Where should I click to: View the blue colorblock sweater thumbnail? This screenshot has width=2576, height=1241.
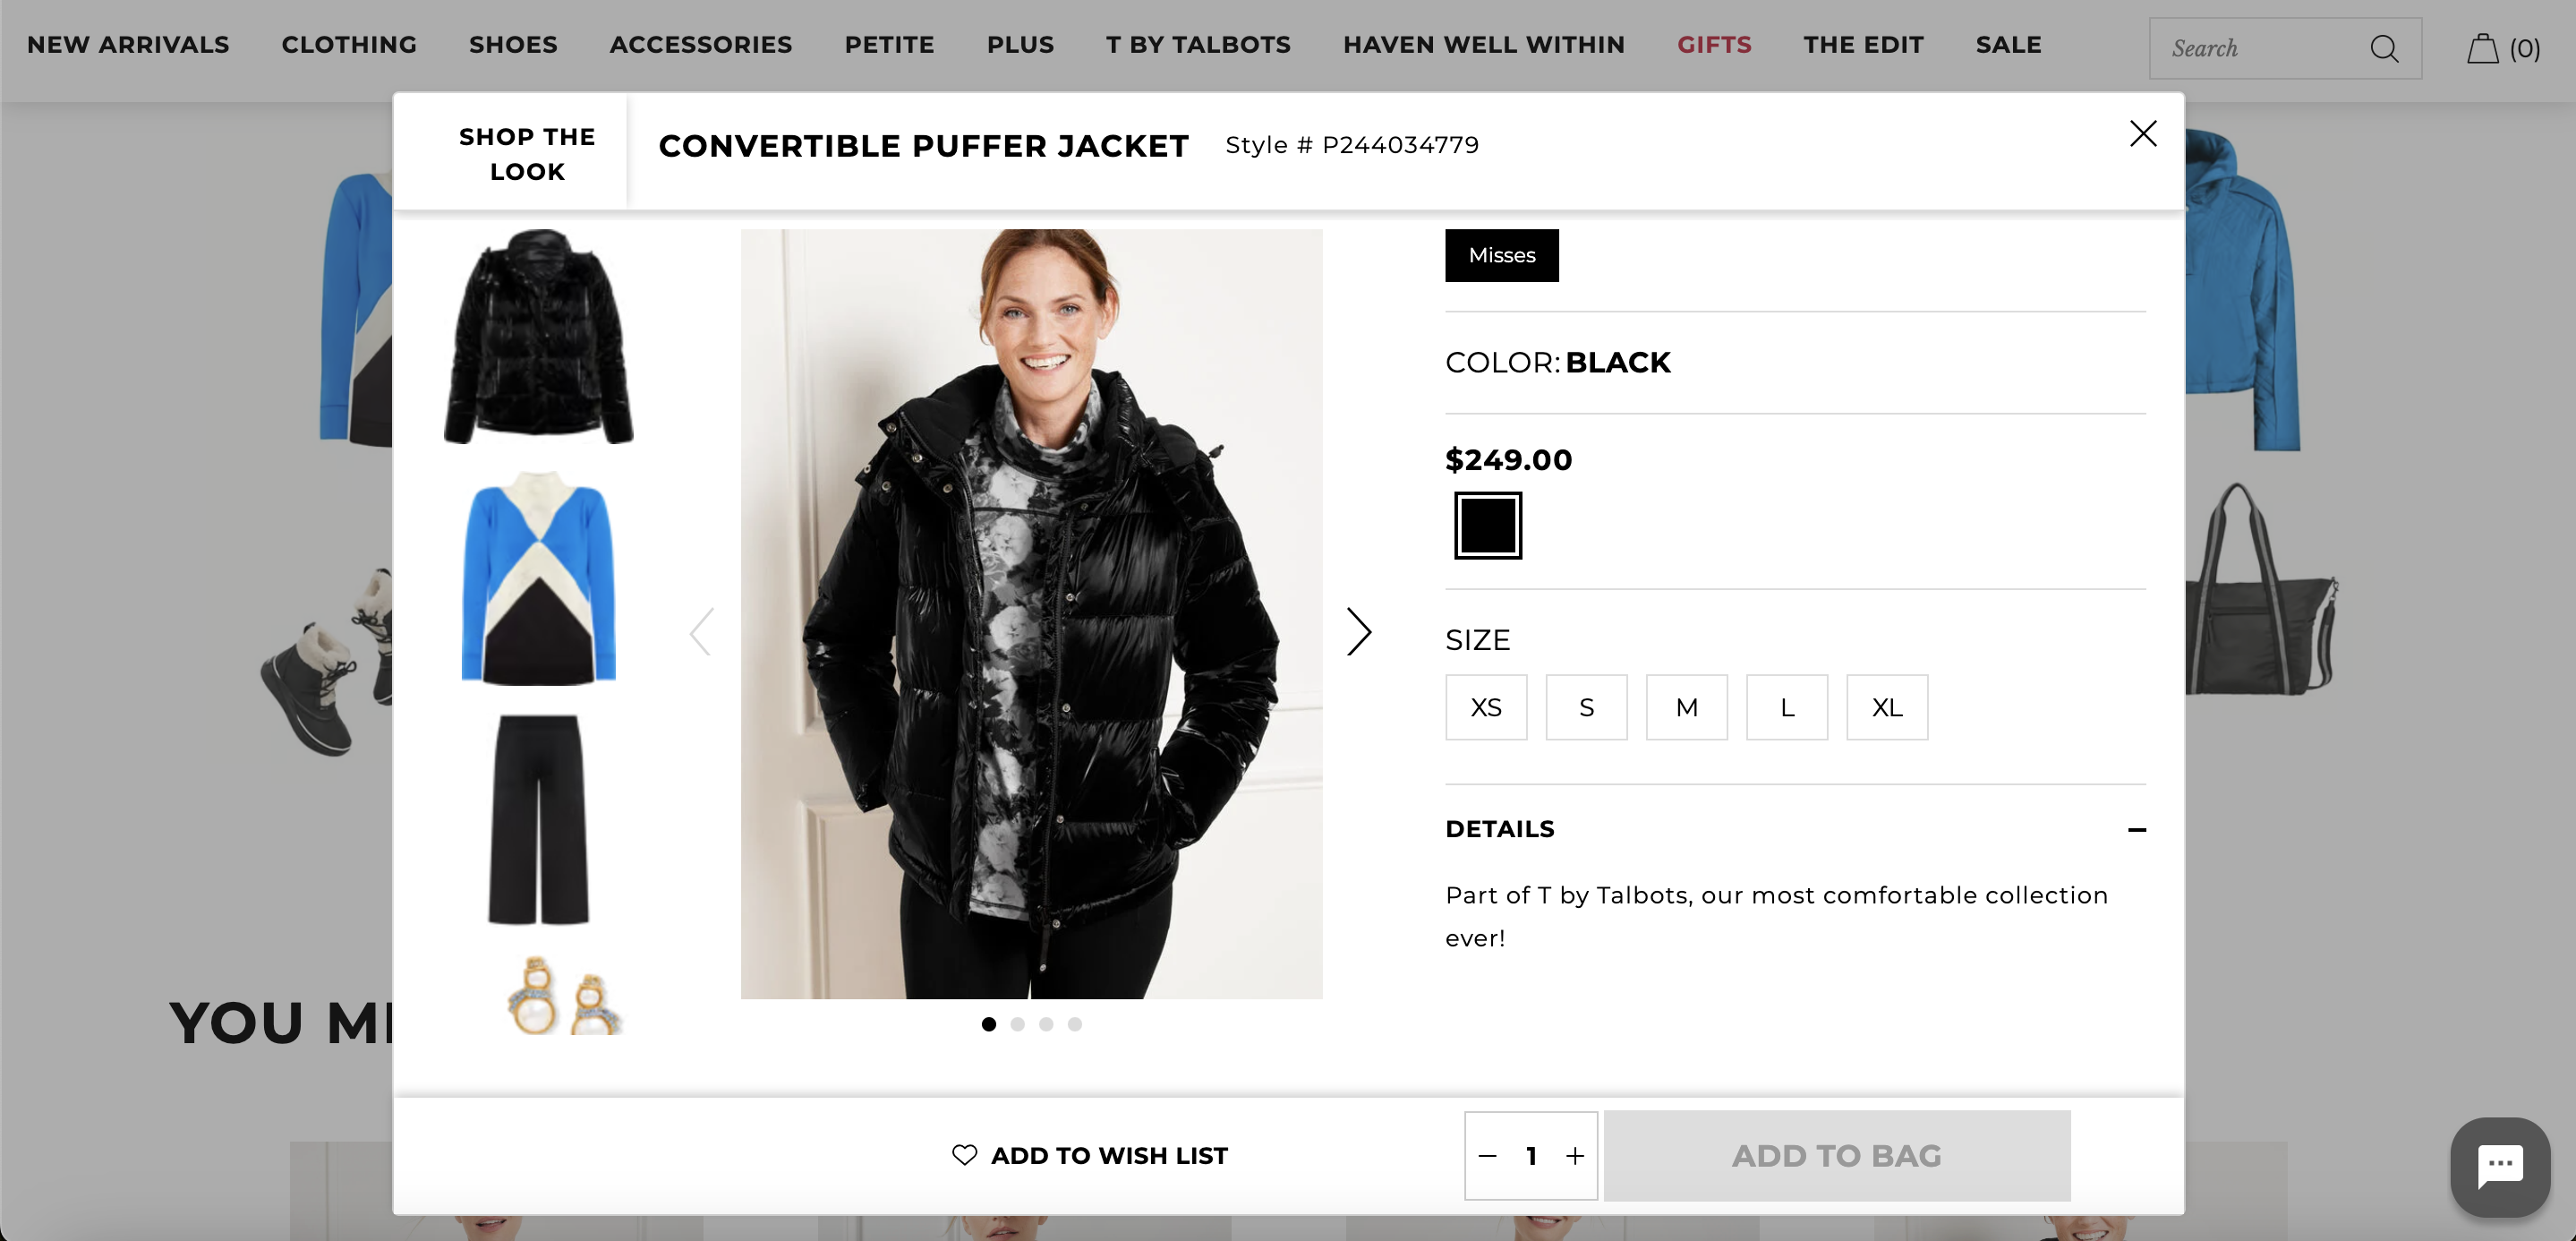pos(538,580)
